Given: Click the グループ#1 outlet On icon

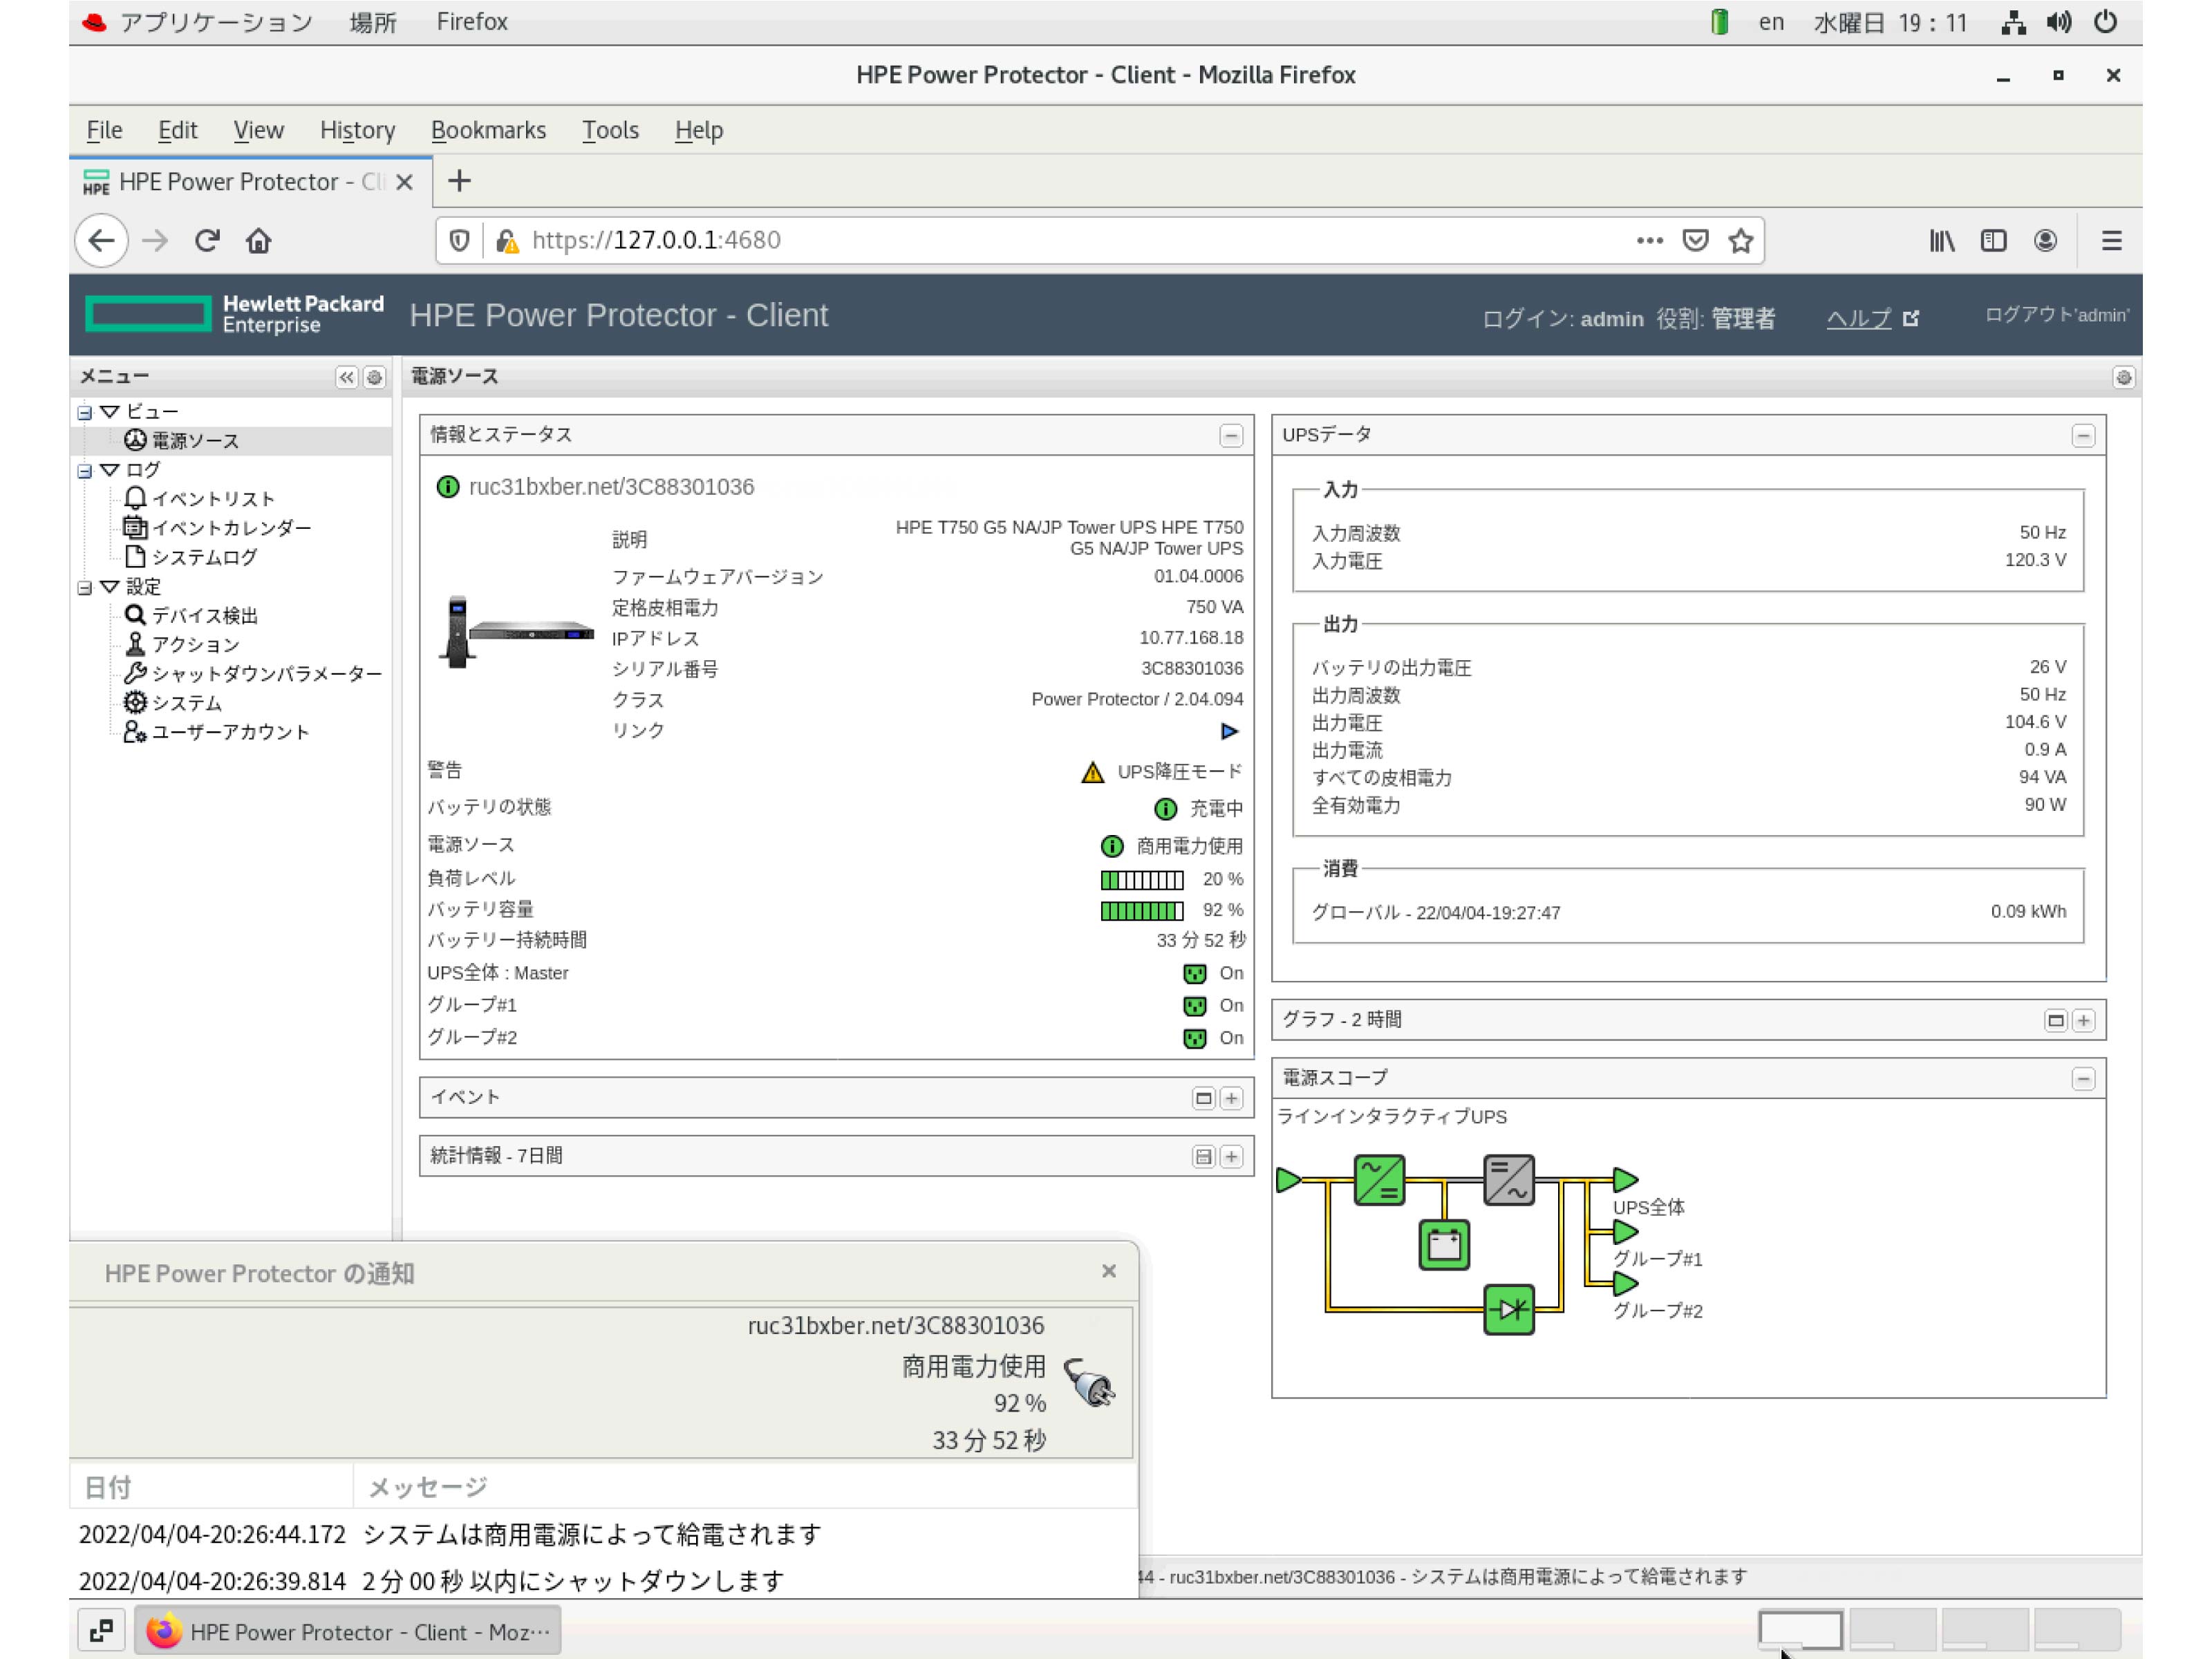Looking at the screenshot, I should click(1194, 1006).
